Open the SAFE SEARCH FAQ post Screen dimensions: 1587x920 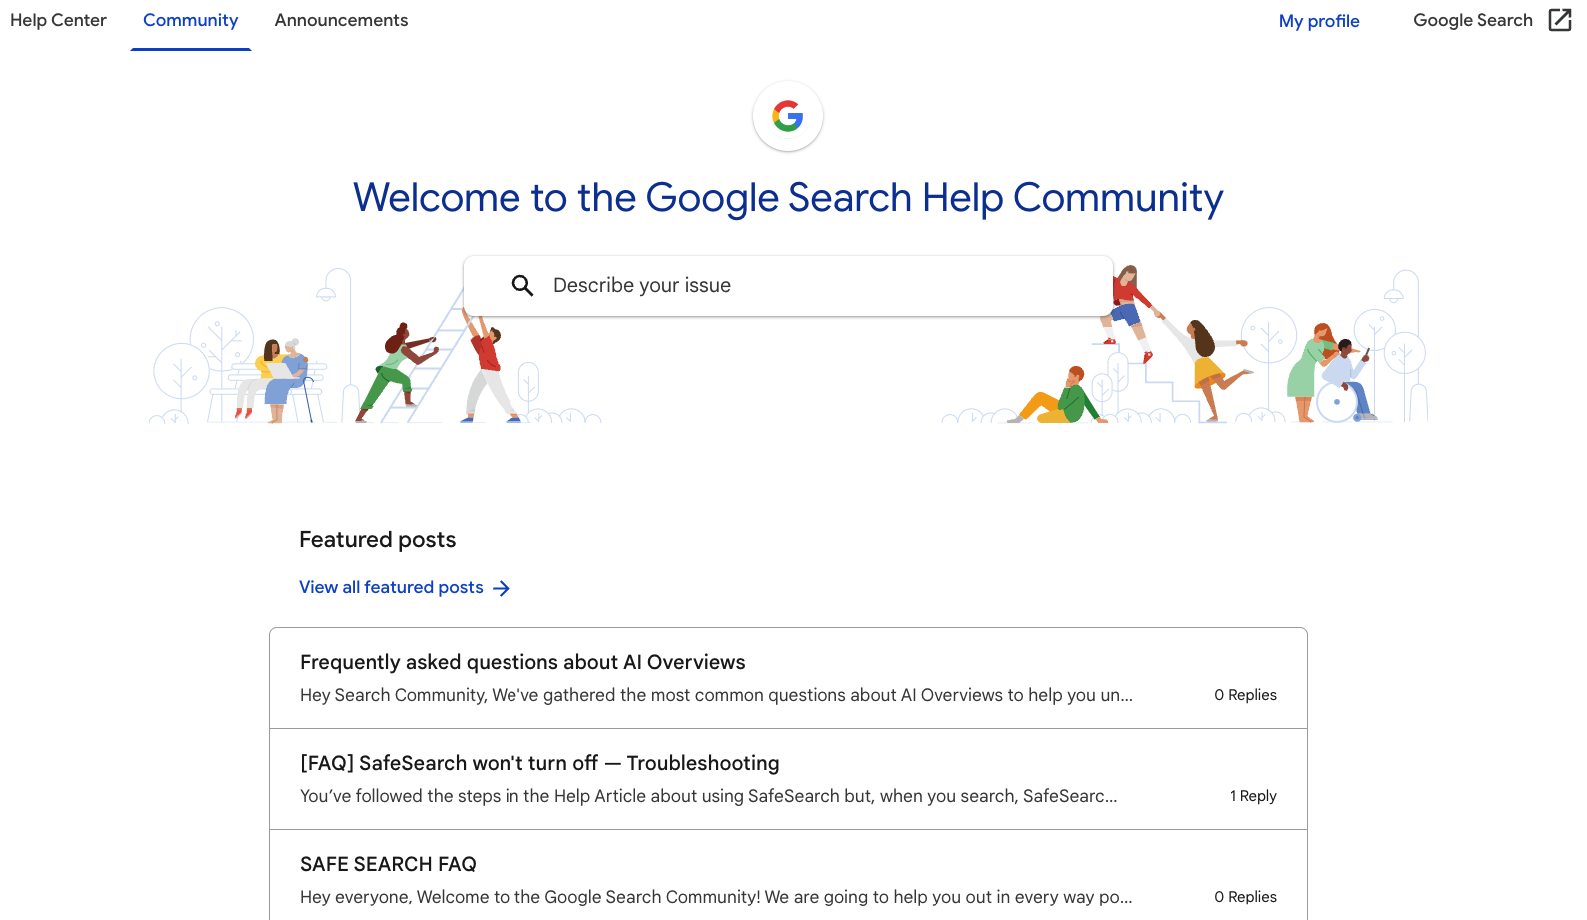click(388, 864)
